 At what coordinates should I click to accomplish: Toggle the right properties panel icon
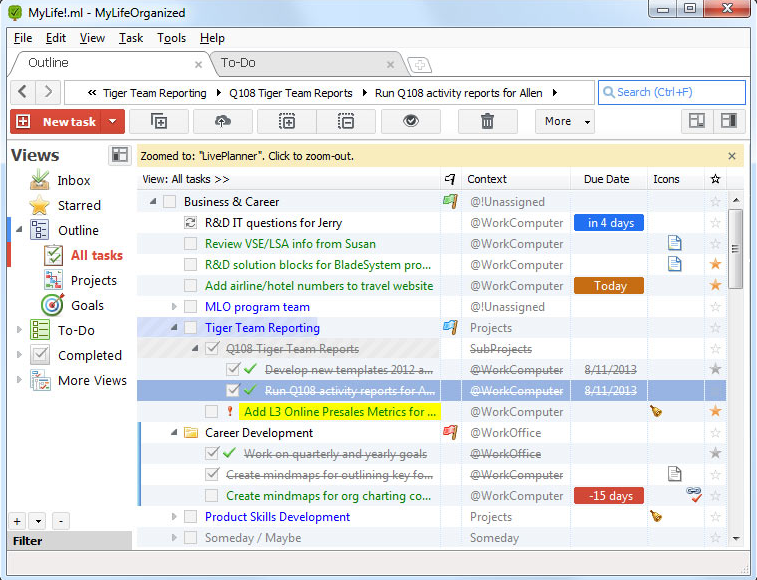pyautogui.click(x=728, y=121)
